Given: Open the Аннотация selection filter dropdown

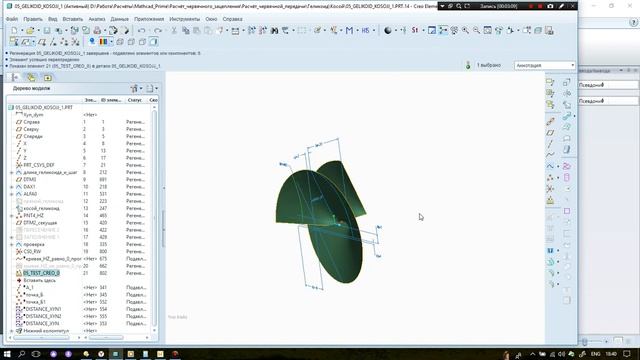Looking at the screenshot, I should (544, 65).
